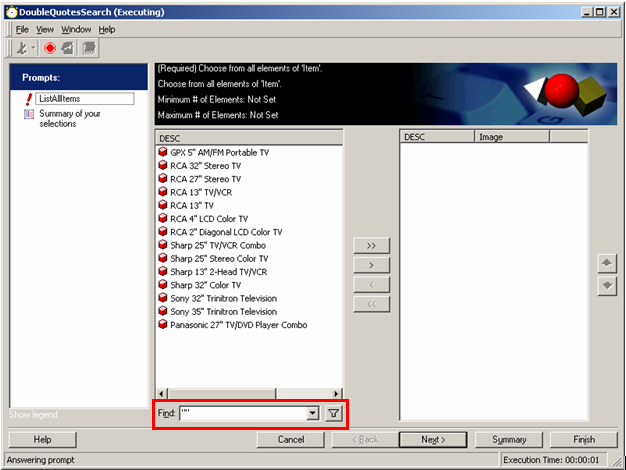Click the left arrow of the list scrollbar

tap(161, 394)
